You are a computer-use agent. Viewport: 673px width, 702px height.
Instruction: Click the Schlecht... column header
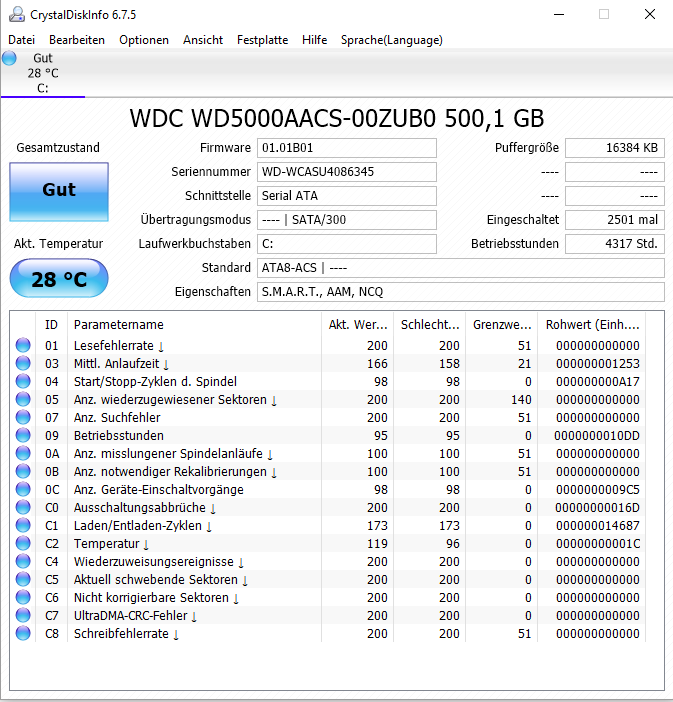(429, 325)
